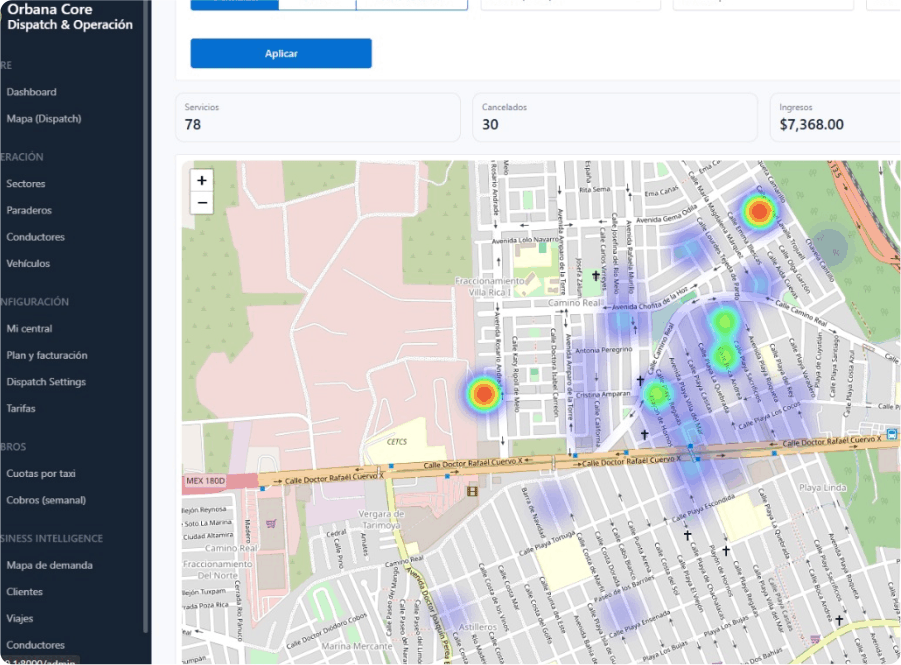Image resolution: width=901 pixels, height=665 pixels.
Task: Zoom in on the demand map
Action: (202, 180)
